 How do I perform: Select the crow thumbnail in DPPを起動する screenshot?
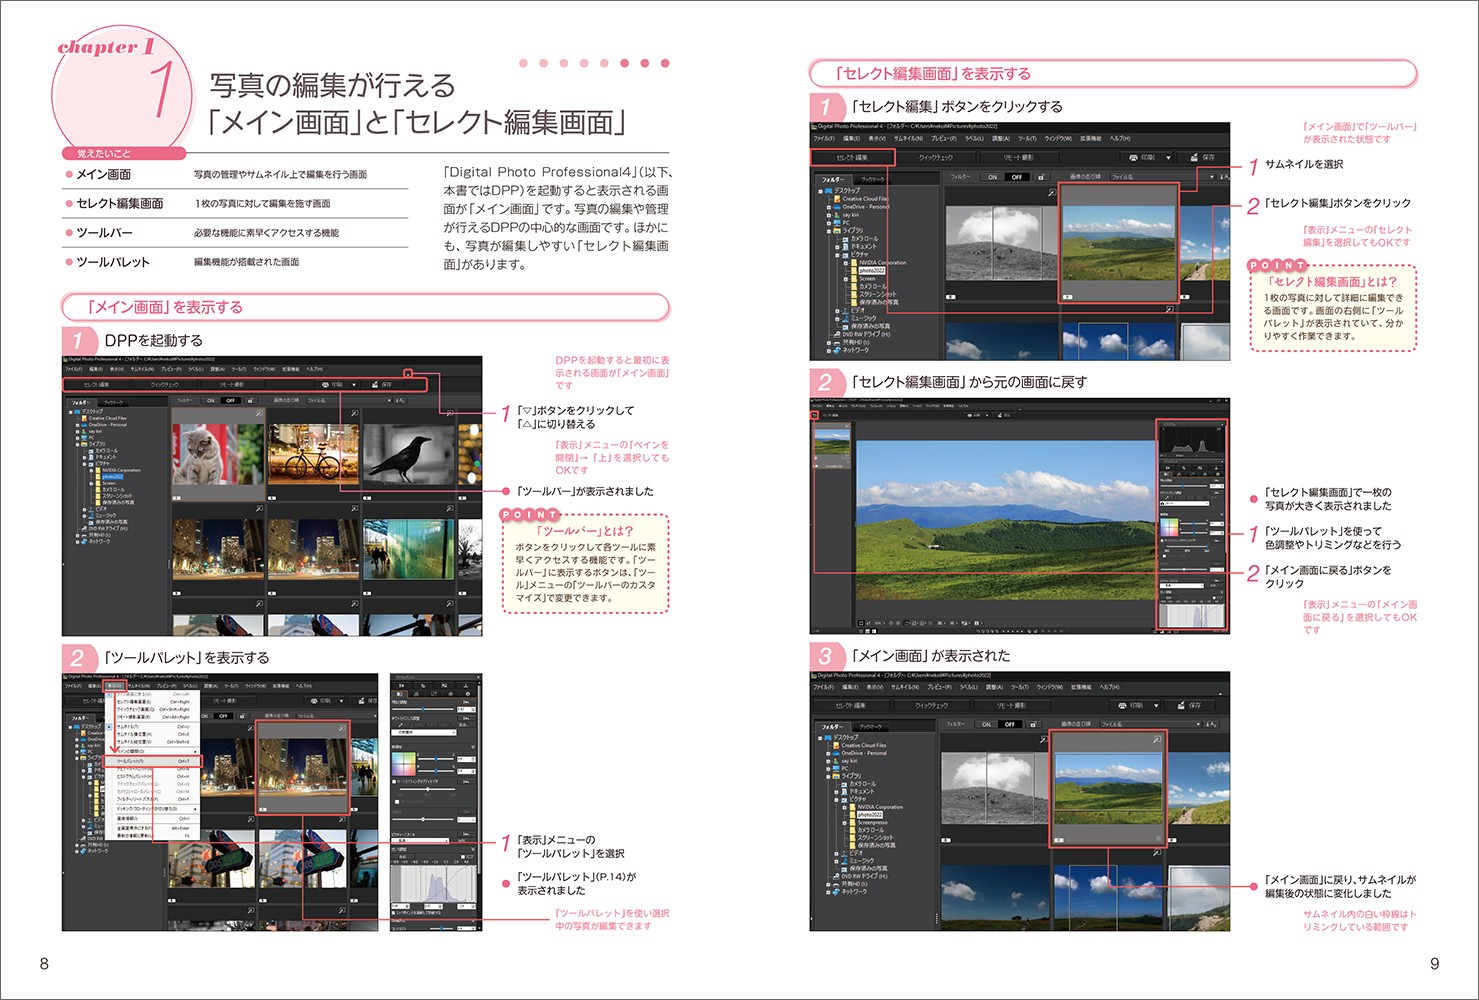coord(409,453)
